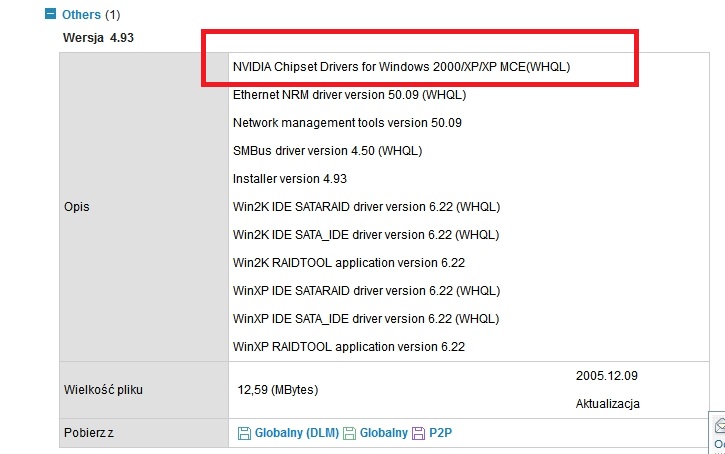Select Win2K IDE SATA_IDE driver line
Screen dimensions: 725x454
pyautogui.click(x=366, y=235)
